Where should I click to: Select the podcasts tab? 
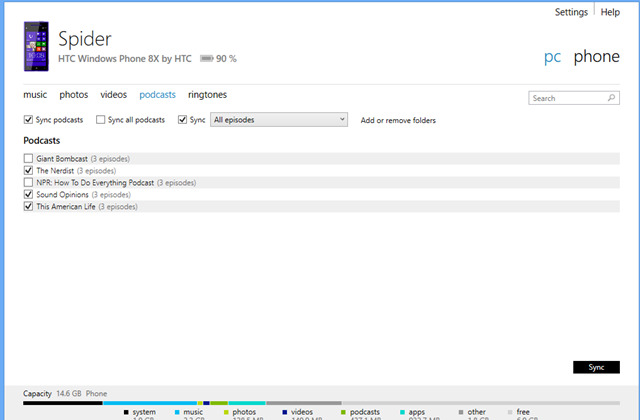point(158,95)
